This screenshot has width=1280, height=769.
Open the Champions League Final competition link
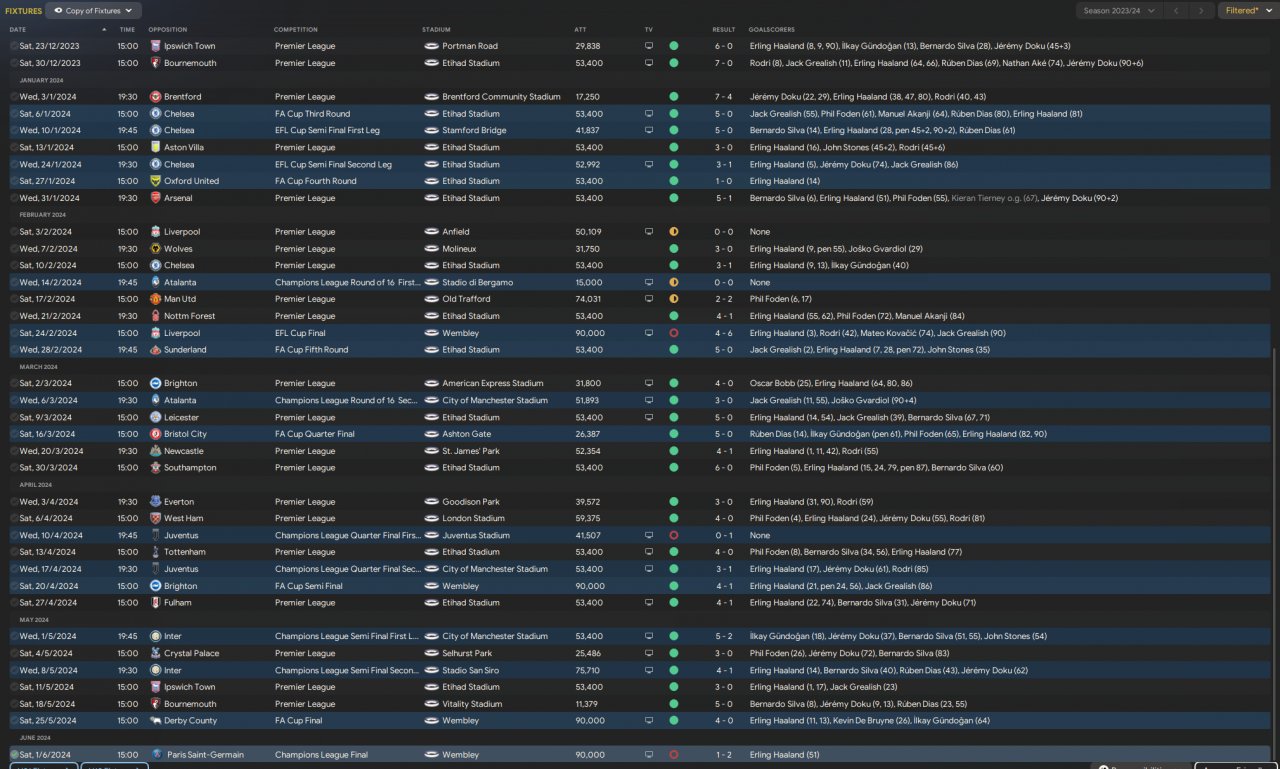pyautogui.click(x=321, y=755)
